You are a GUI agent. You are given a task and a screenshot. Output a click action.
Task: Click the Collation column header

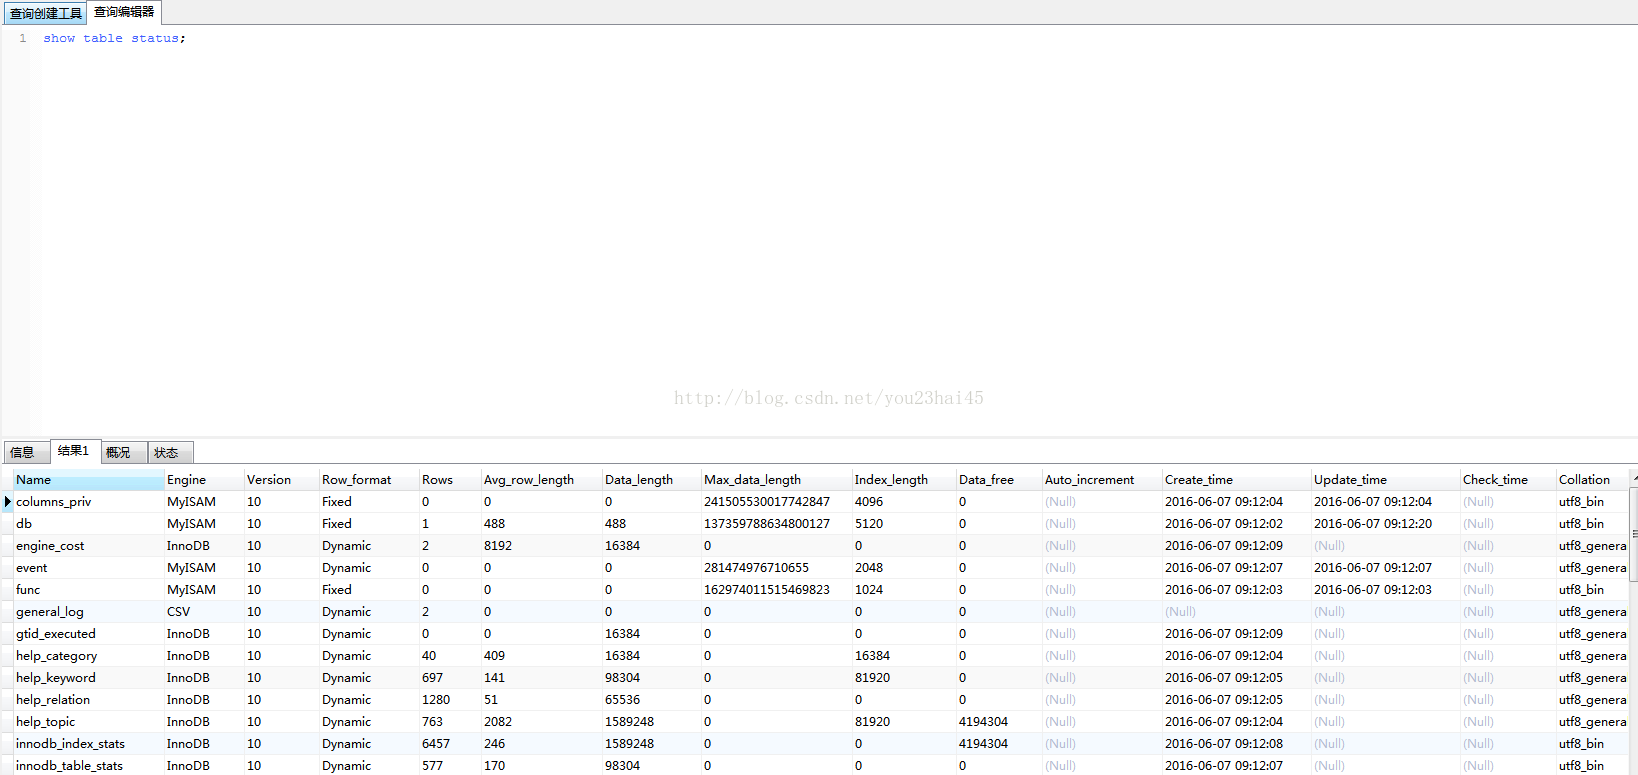(x=1592, y=480)
